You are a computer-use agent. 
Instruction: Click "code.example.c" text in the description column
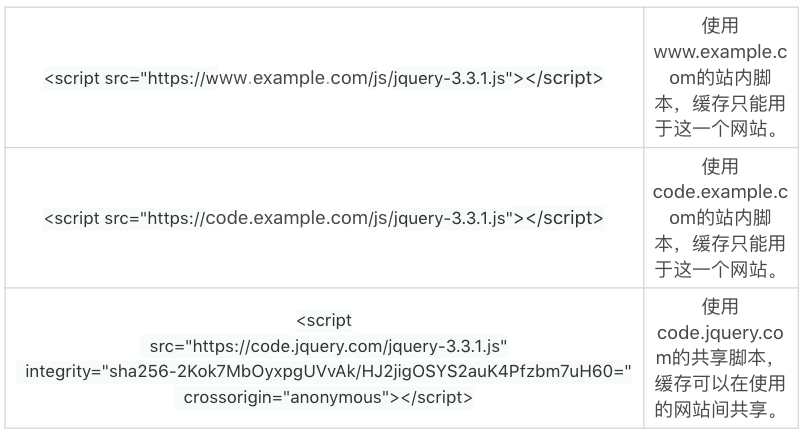719,191
